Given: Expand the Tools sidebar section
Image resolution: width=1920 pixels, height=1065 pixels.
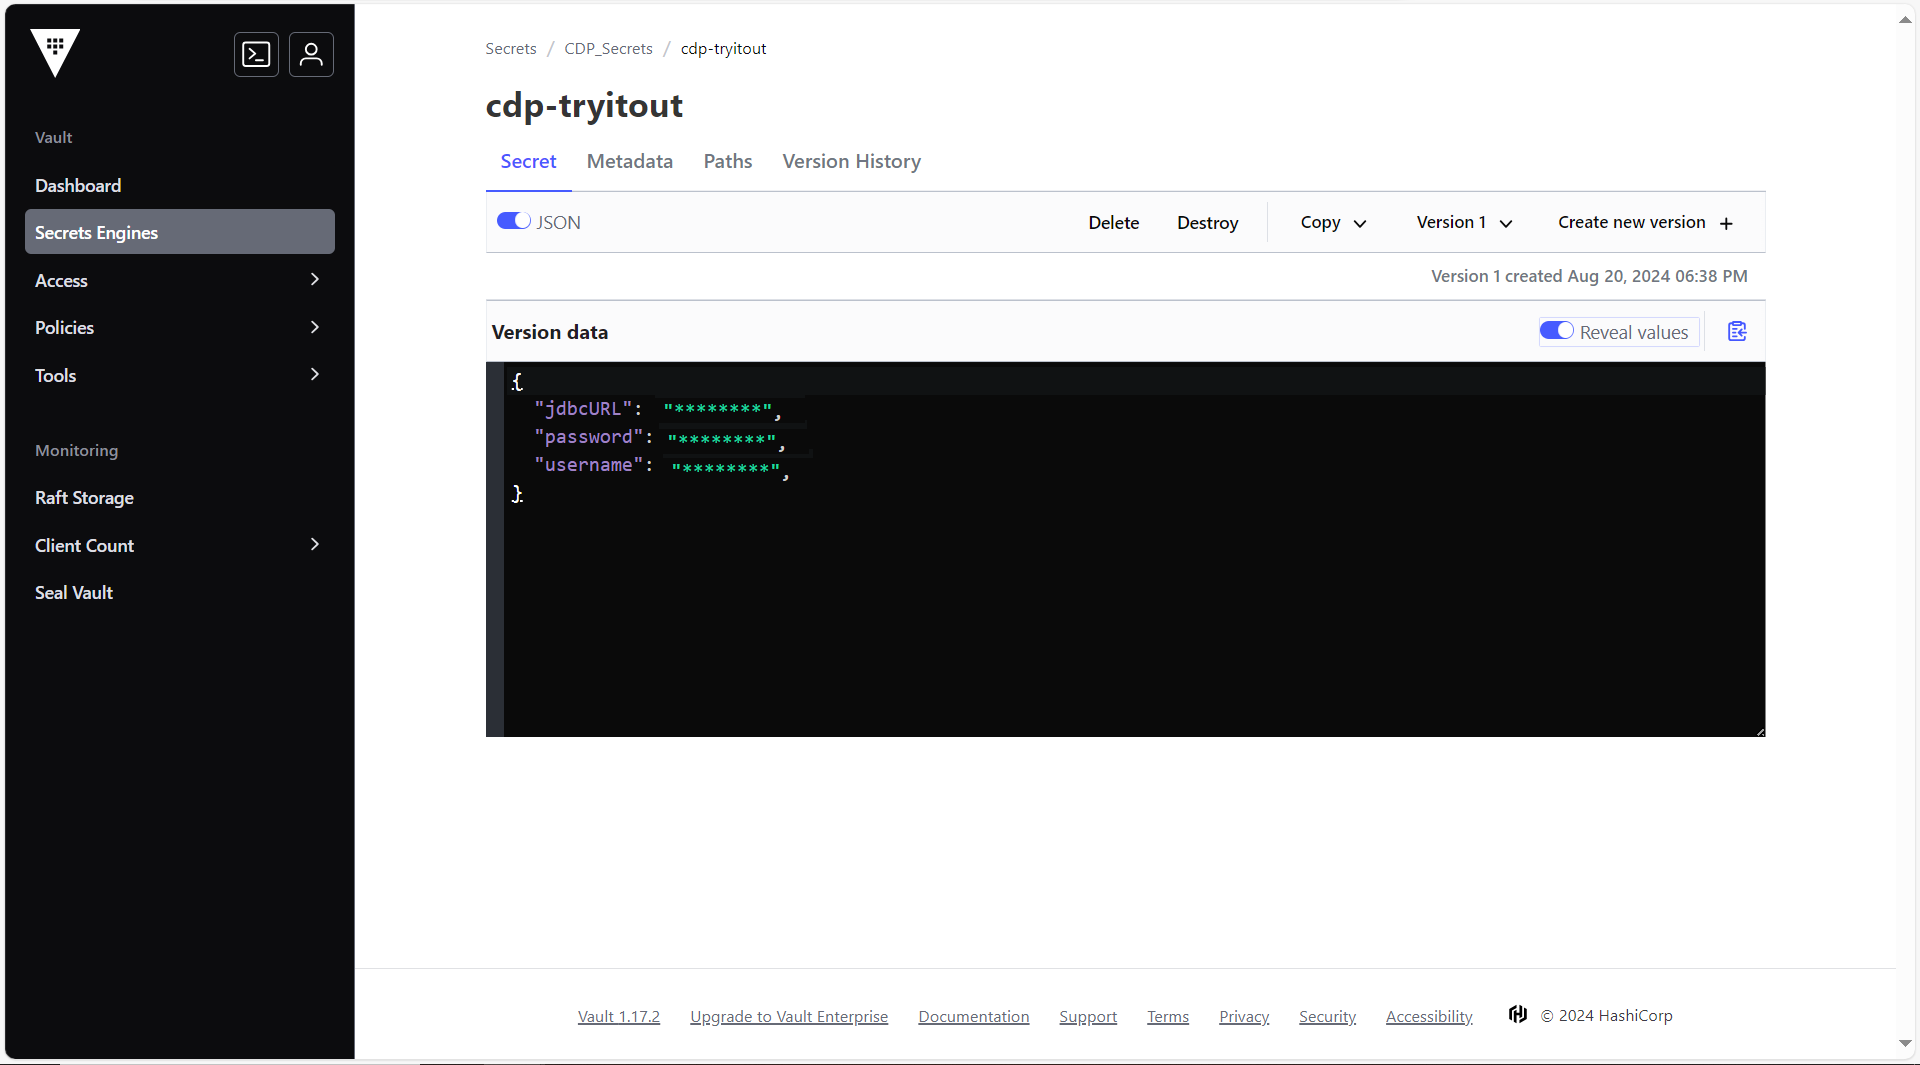Looking at the screenshot, I should click(180, 375).
